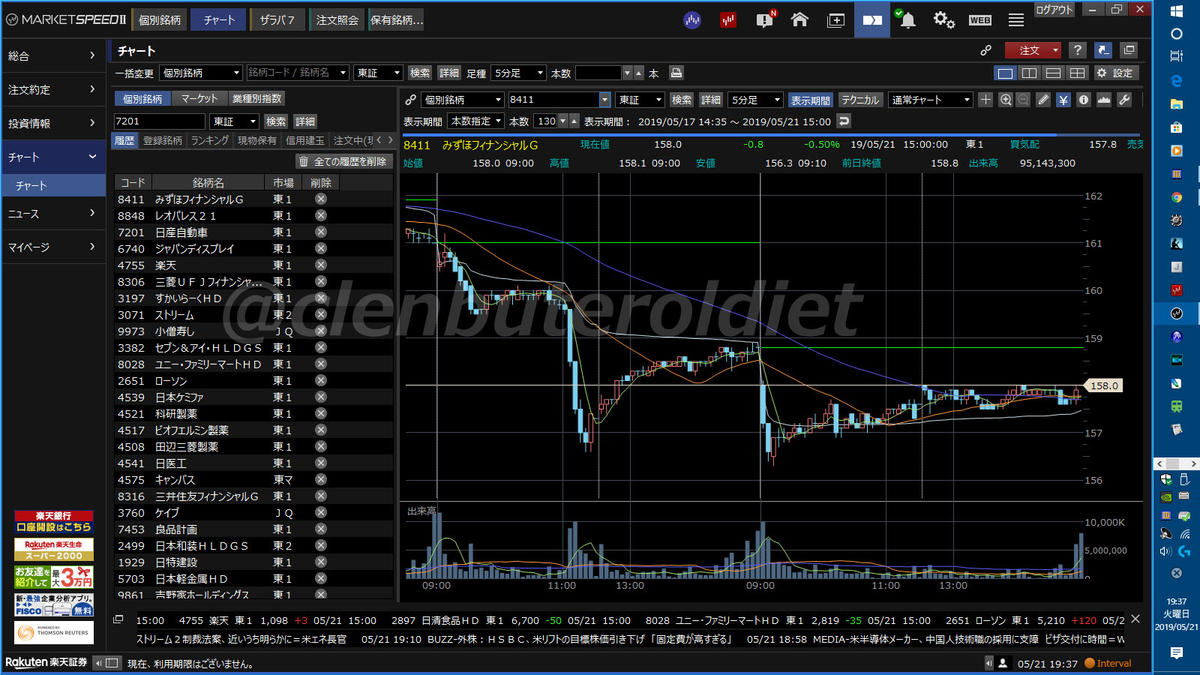This screenshot has width=1200, height=675.
Task: Click the テクニカル button
Action: [860, 100]
